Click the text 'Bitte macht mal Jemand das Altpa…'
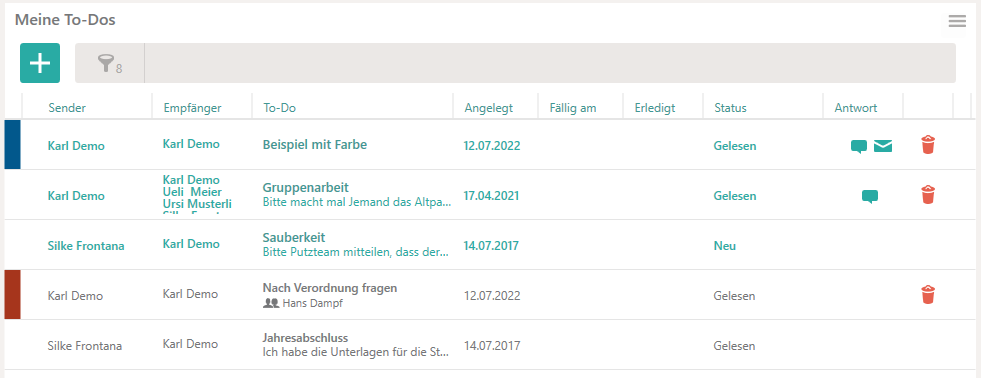Screen dimensions: 981x378 (x=357, y=203)
